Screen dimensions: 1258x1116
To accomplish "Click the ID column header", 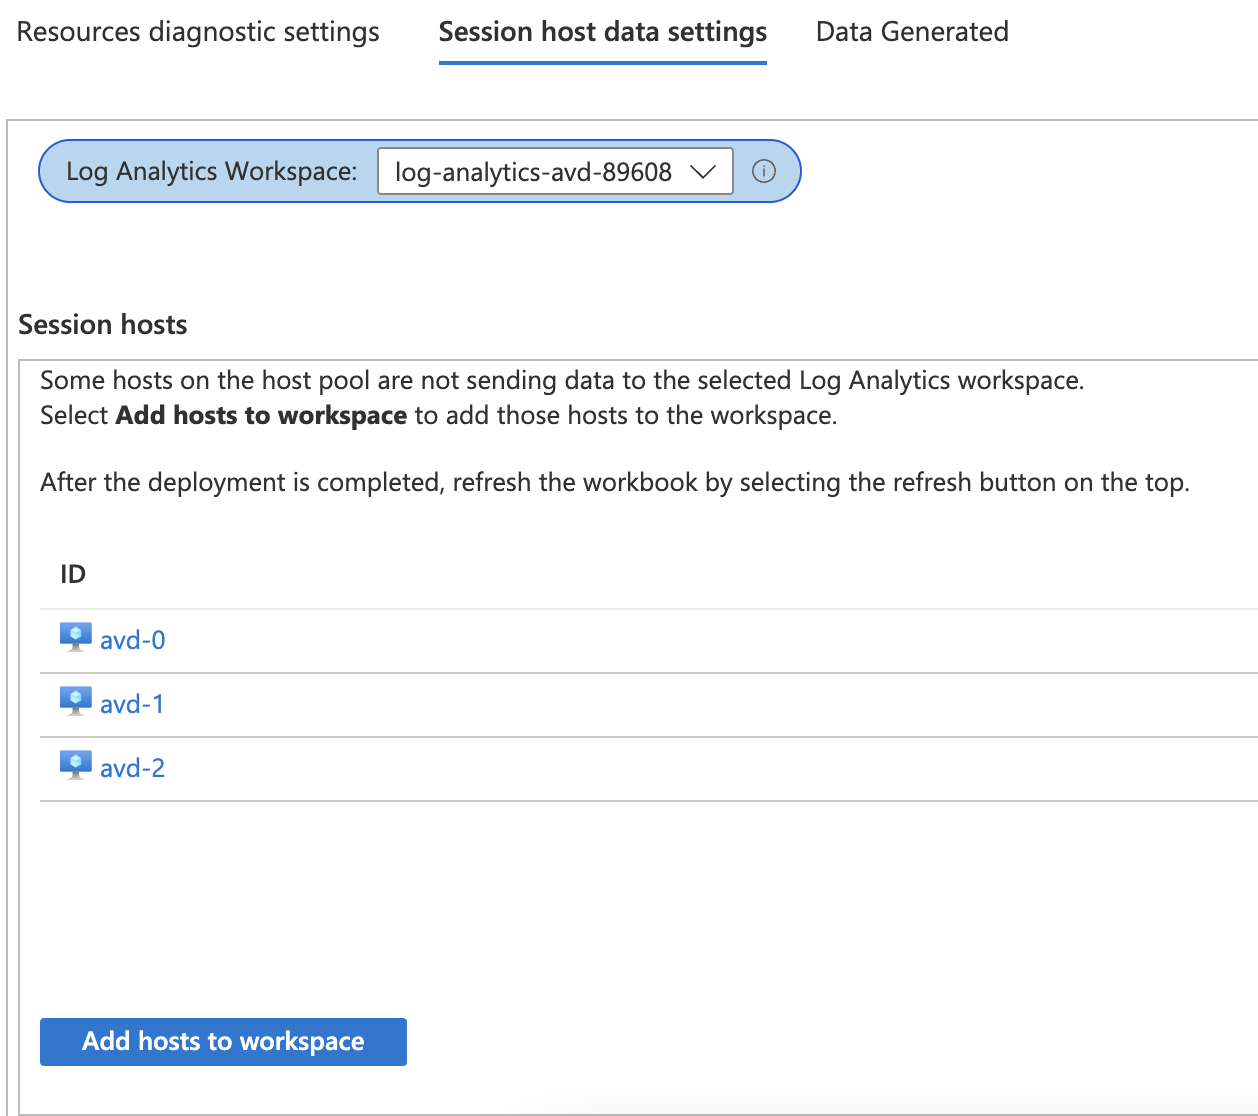I will pyautogui.click(x=73, y=574).
